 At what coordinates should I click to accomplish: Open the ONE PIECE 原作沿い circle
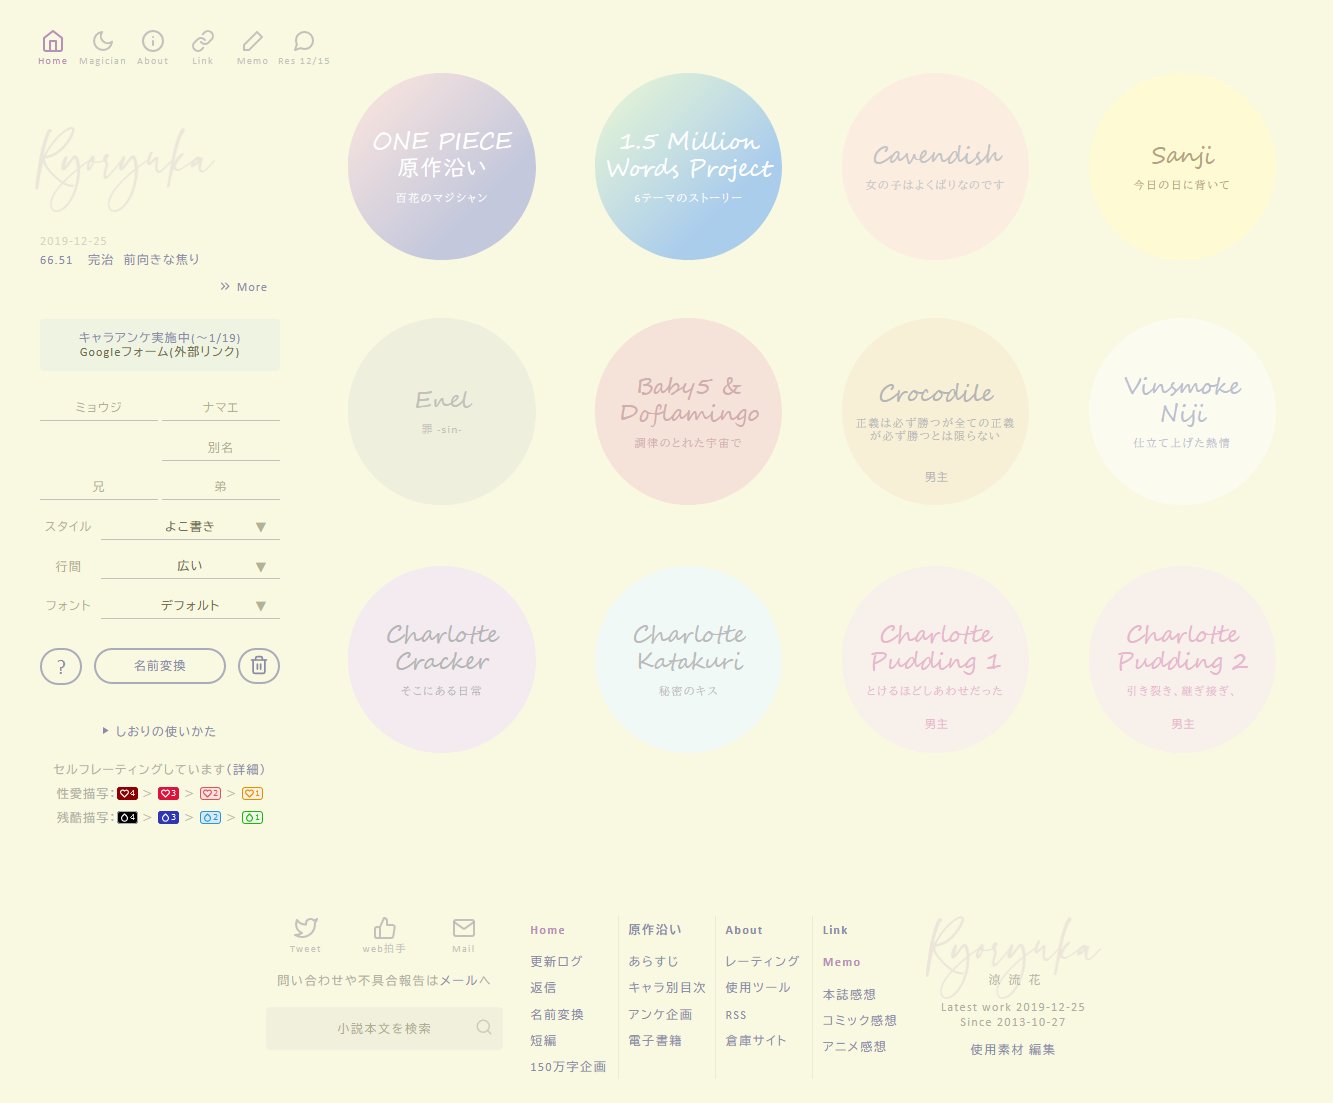click(x=442, y=167)
